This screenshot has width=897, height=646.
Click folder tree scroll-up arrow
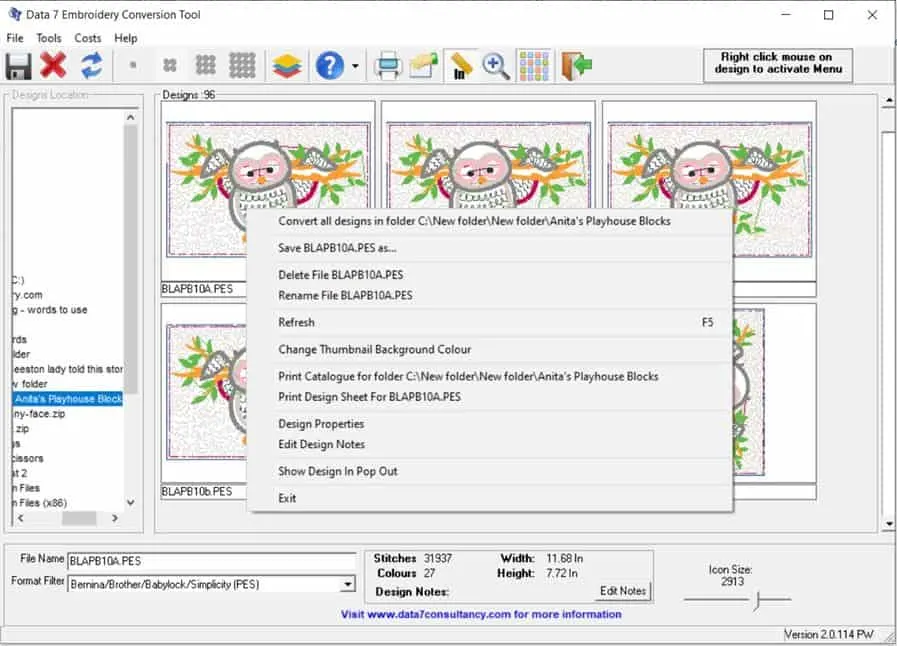(131, 117)
